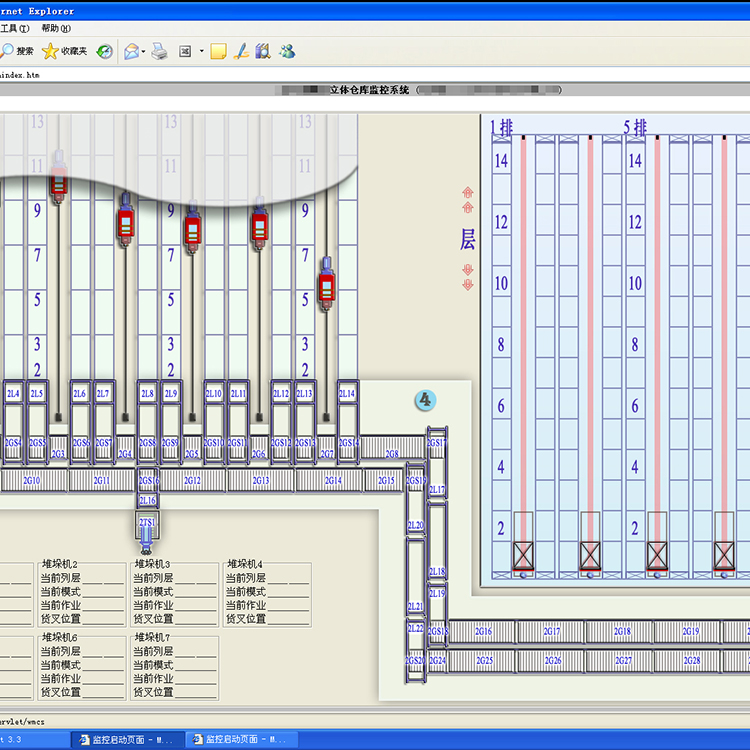
Task: Click the Messenger people icon in toolbar
Action: click(x=287, y=51)
